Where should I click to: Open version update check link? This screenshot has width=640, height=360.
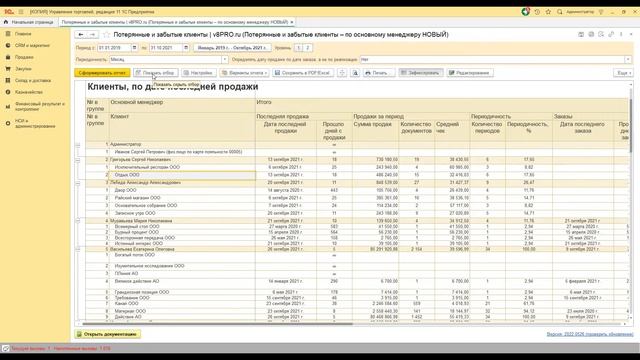(x=590, y=334)
